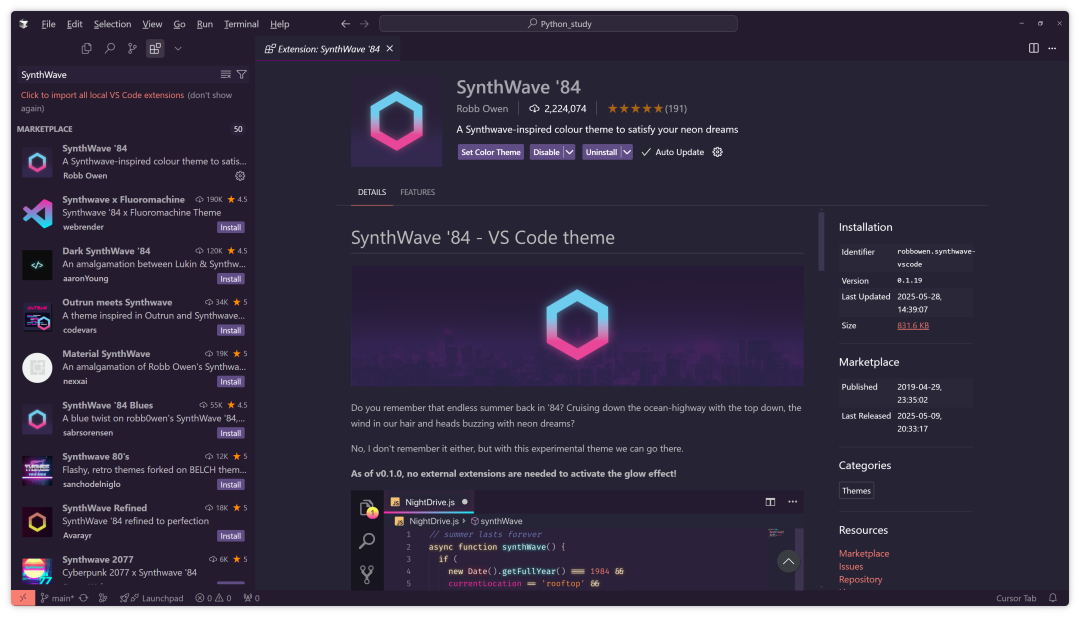Open the Uninstall dropdown arrow

click(x=627, y=152)
